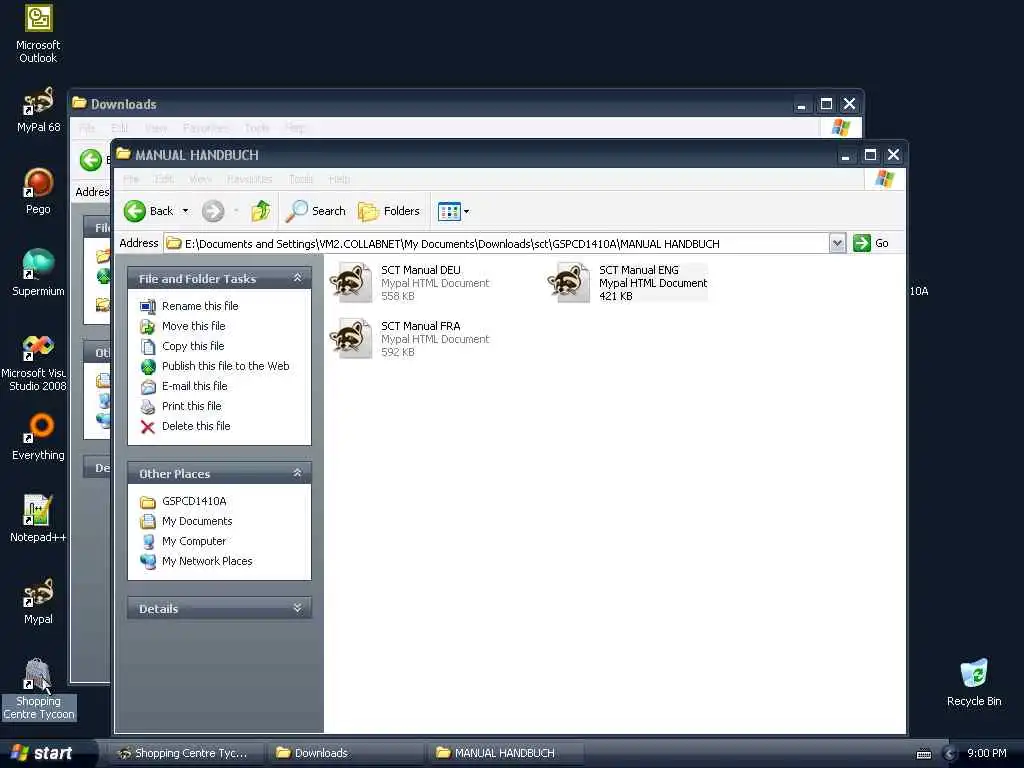Select SCT Manual FRA file icon
The height and width of the screenshot is (768, 1024).
(x=351, y=338)
